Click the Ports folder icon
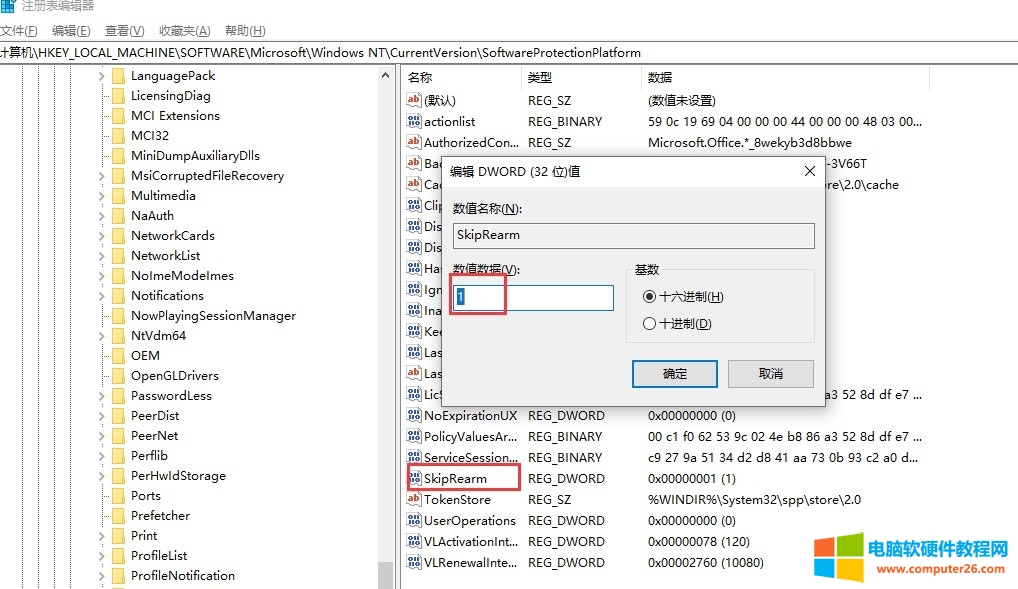The height and width of the screenshot is (589, 1018). tap(118, 496)
